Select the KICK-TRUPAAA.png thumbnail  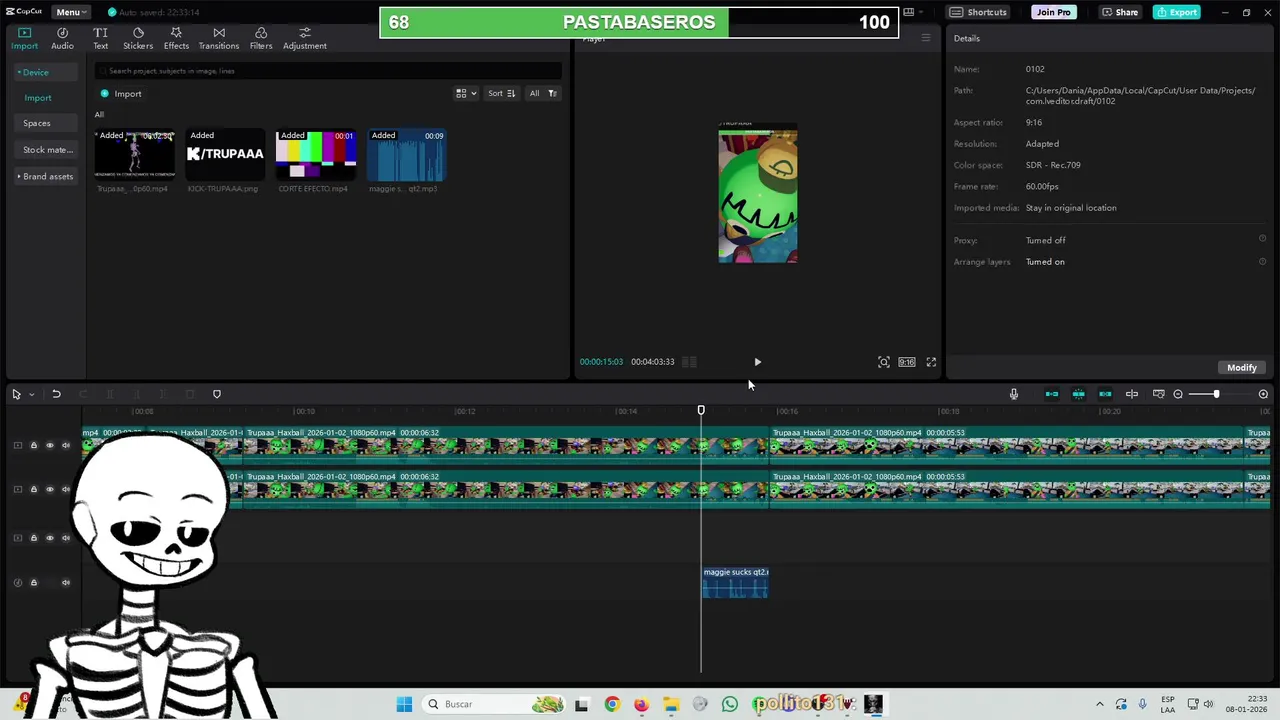(x=225, y=154)
